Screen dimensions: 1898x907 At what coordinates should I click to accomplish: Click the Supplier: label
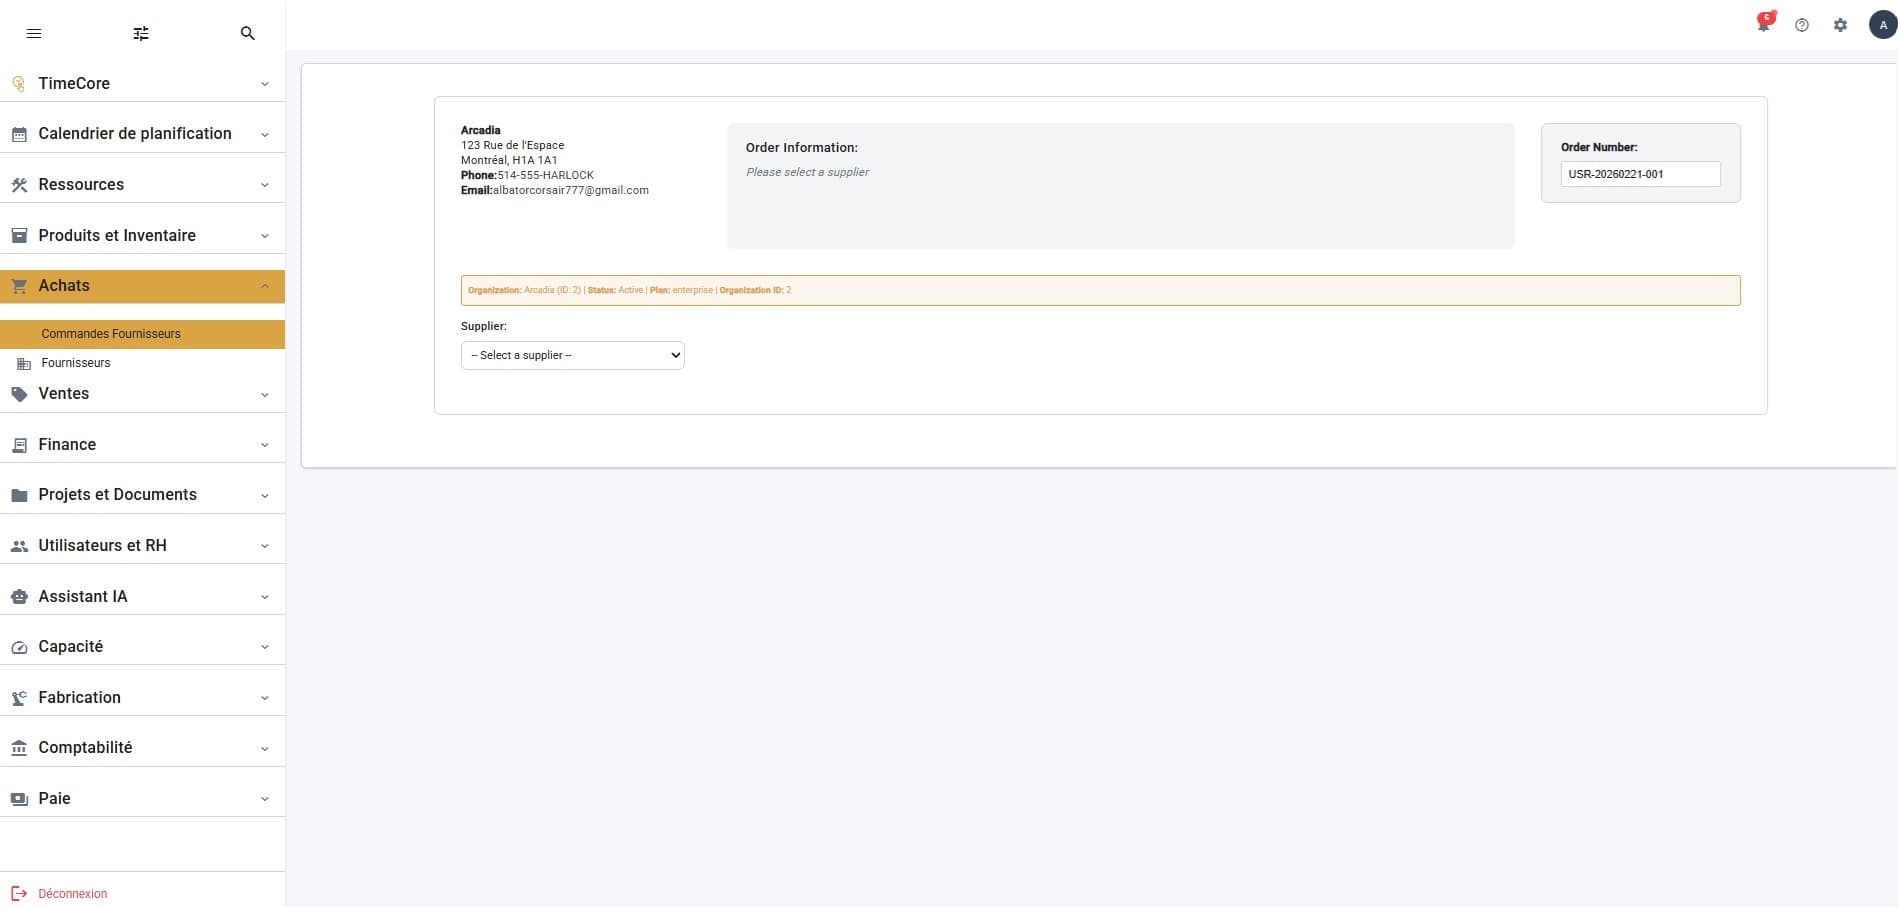click(x=484, y=326)
